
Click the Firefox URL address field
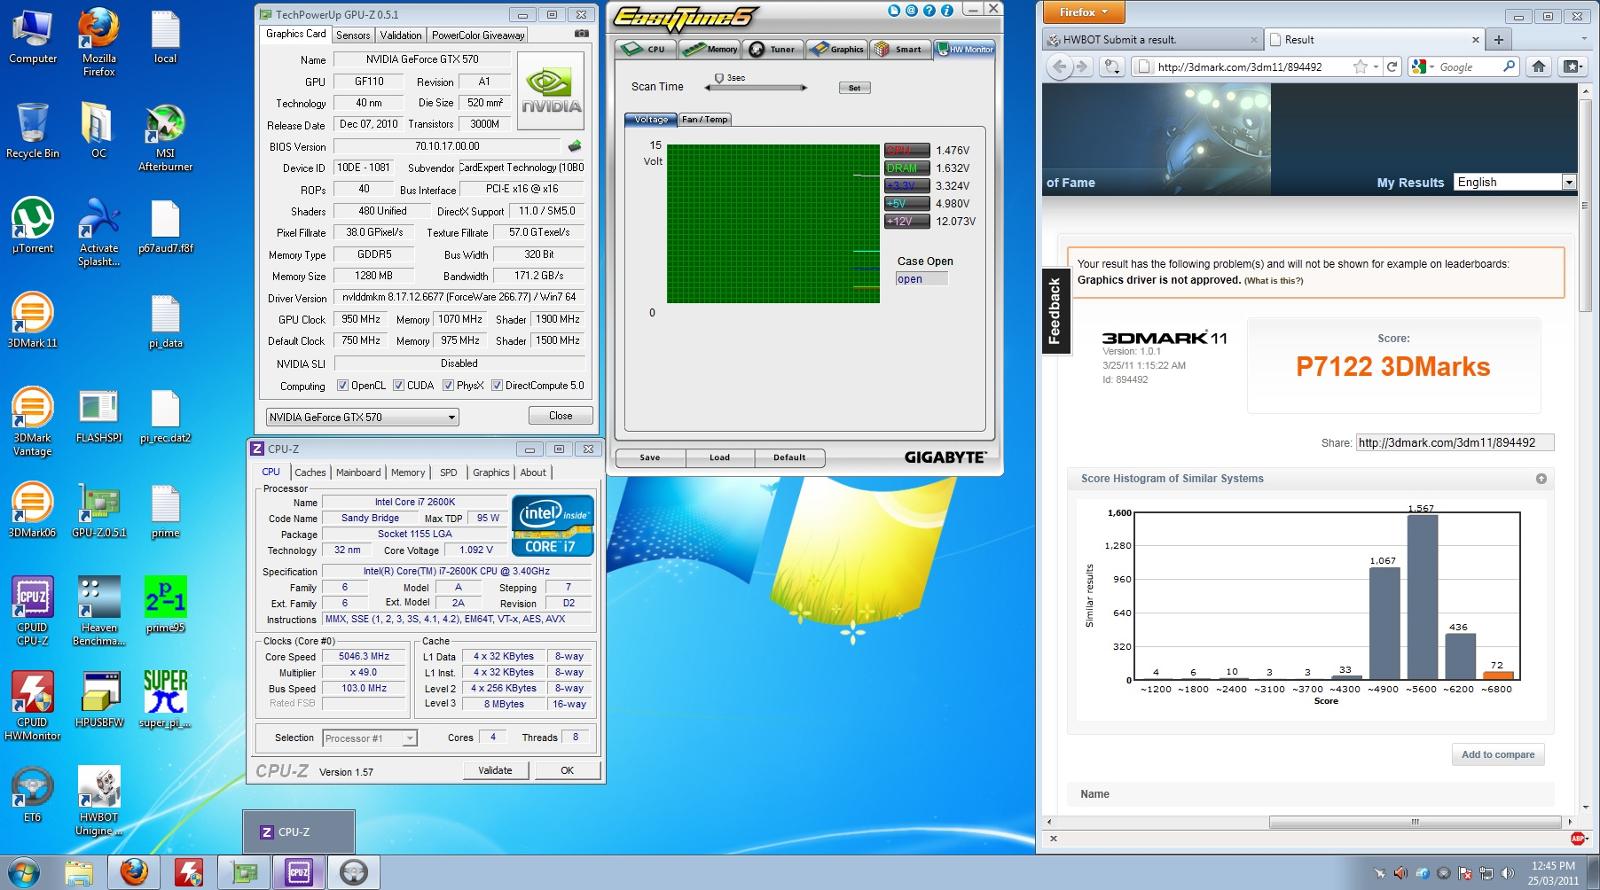coord(1253,67)
